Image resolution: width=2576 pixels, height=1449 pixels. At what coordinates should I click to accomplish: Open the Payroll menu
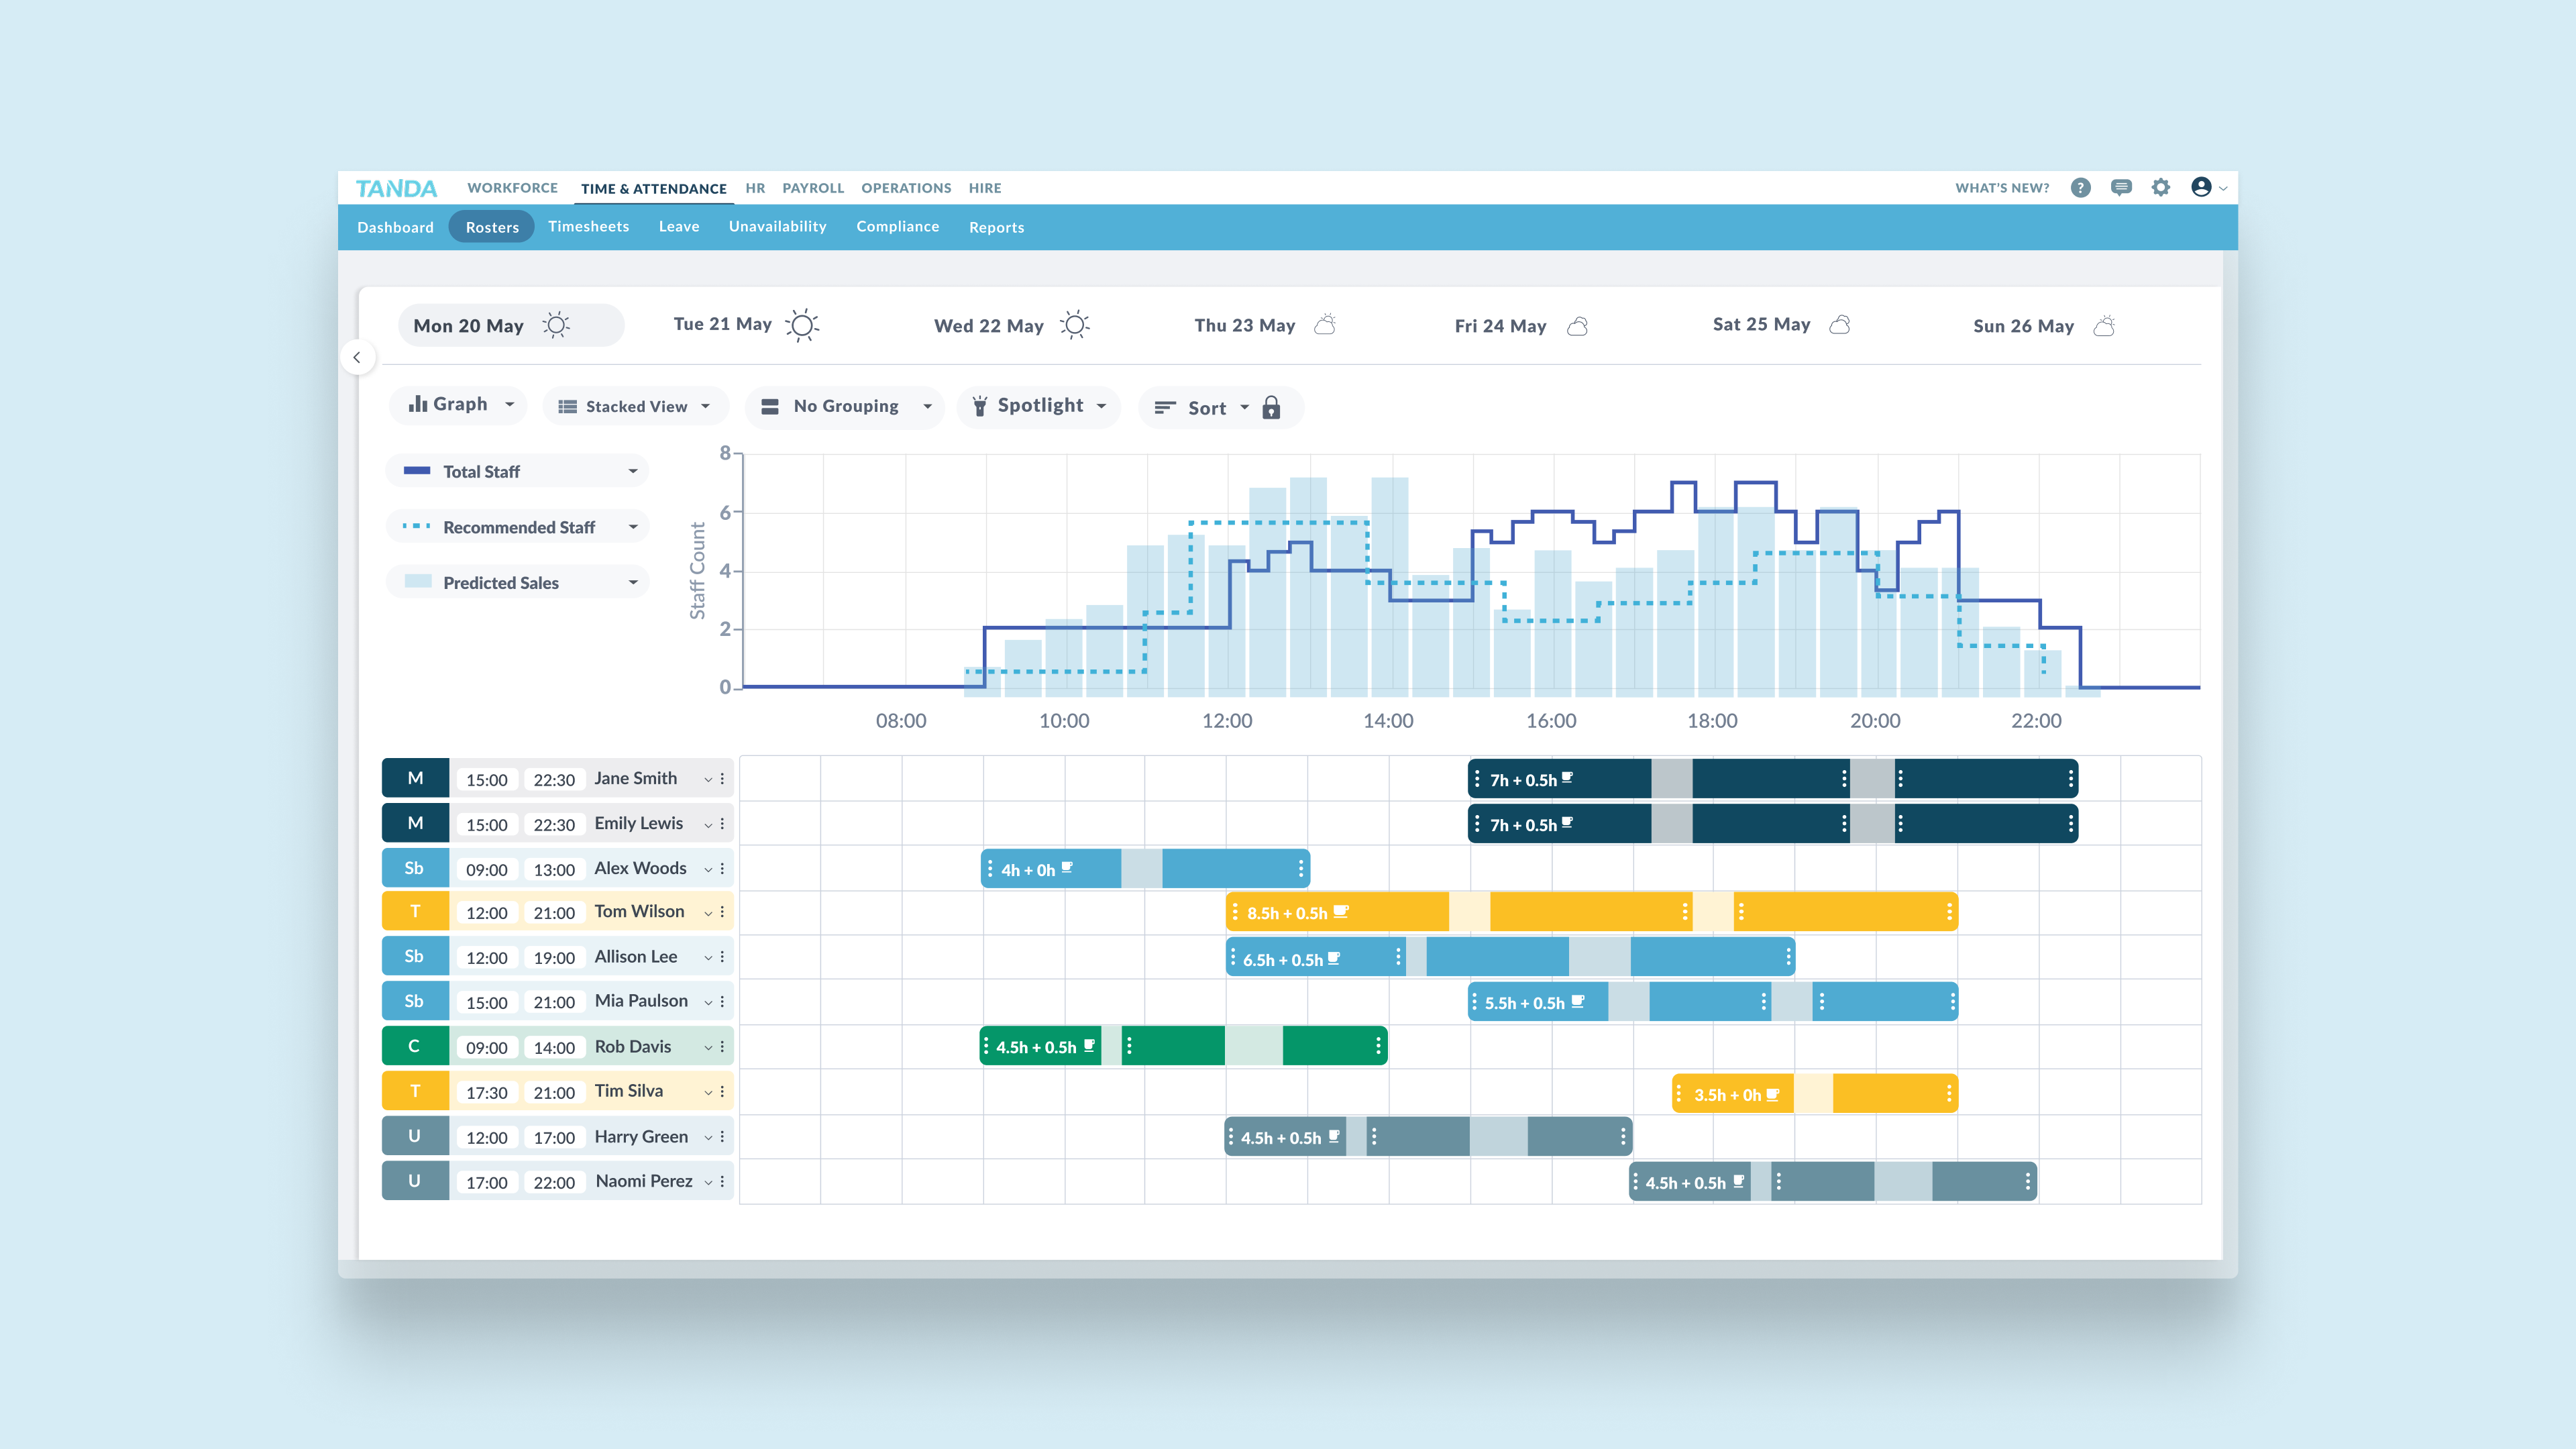tap(812, 188)
